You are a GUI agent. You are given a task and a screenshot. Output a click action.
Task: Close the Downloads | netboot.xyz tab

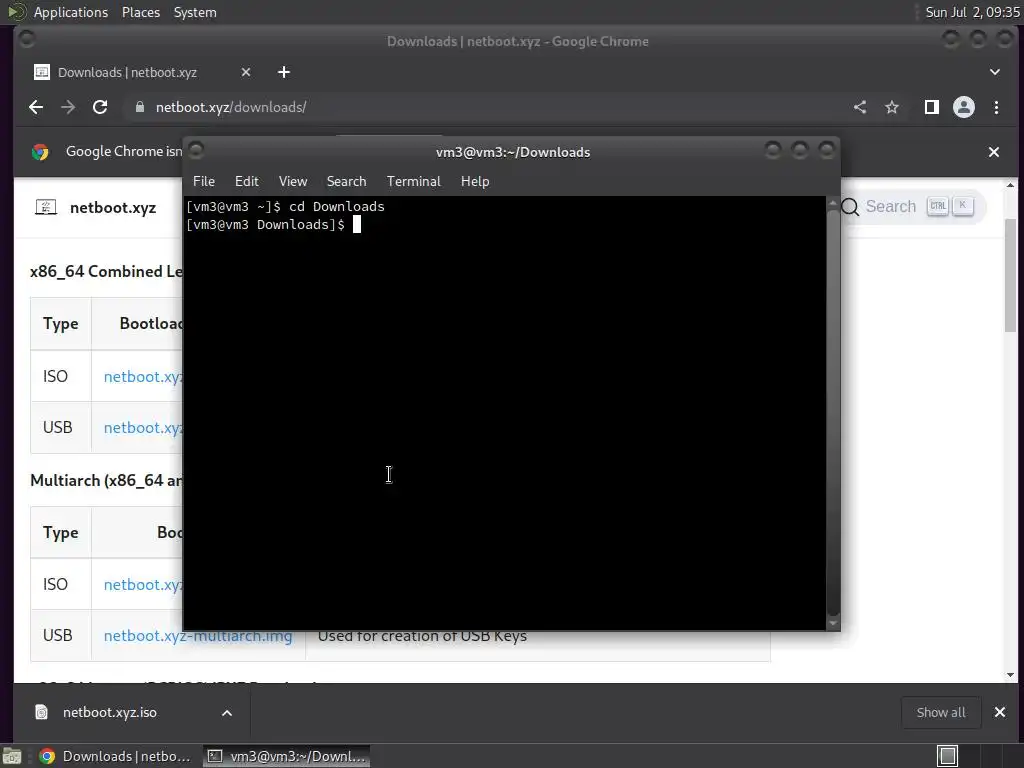[x=246, y=72]
